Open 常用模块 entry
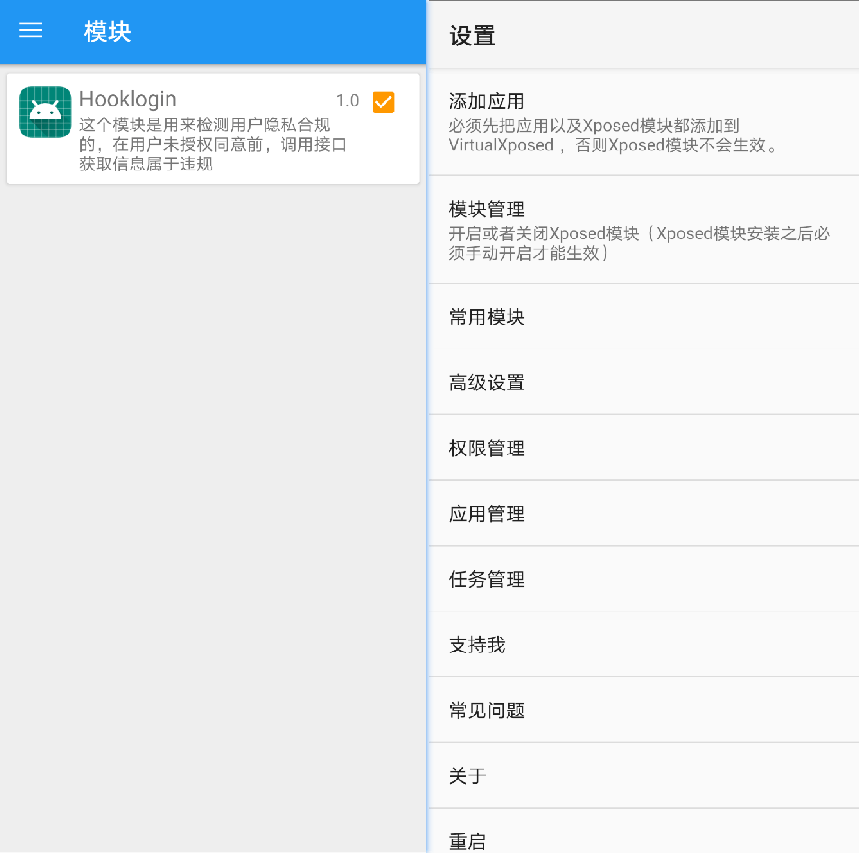This screenshot has width=859, height=853. (x=644, y=317)
